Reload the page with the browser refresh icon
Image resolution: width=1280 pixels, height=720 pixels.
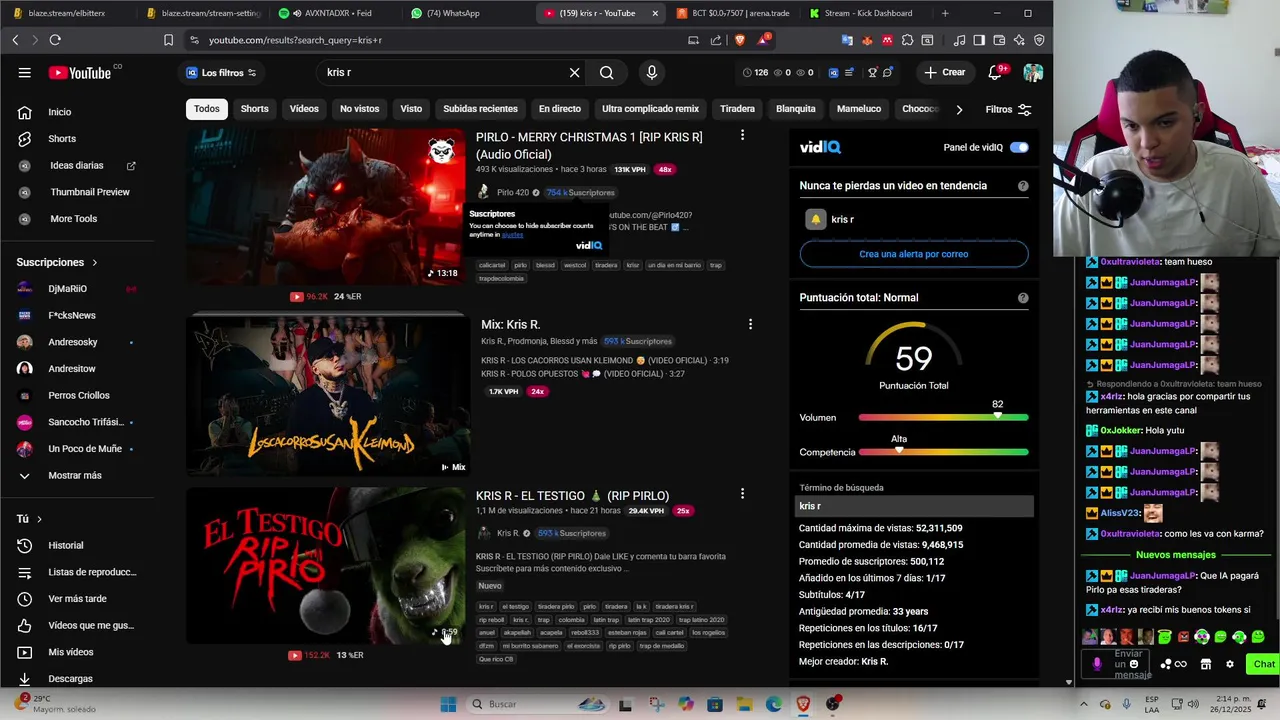(55, 40)
